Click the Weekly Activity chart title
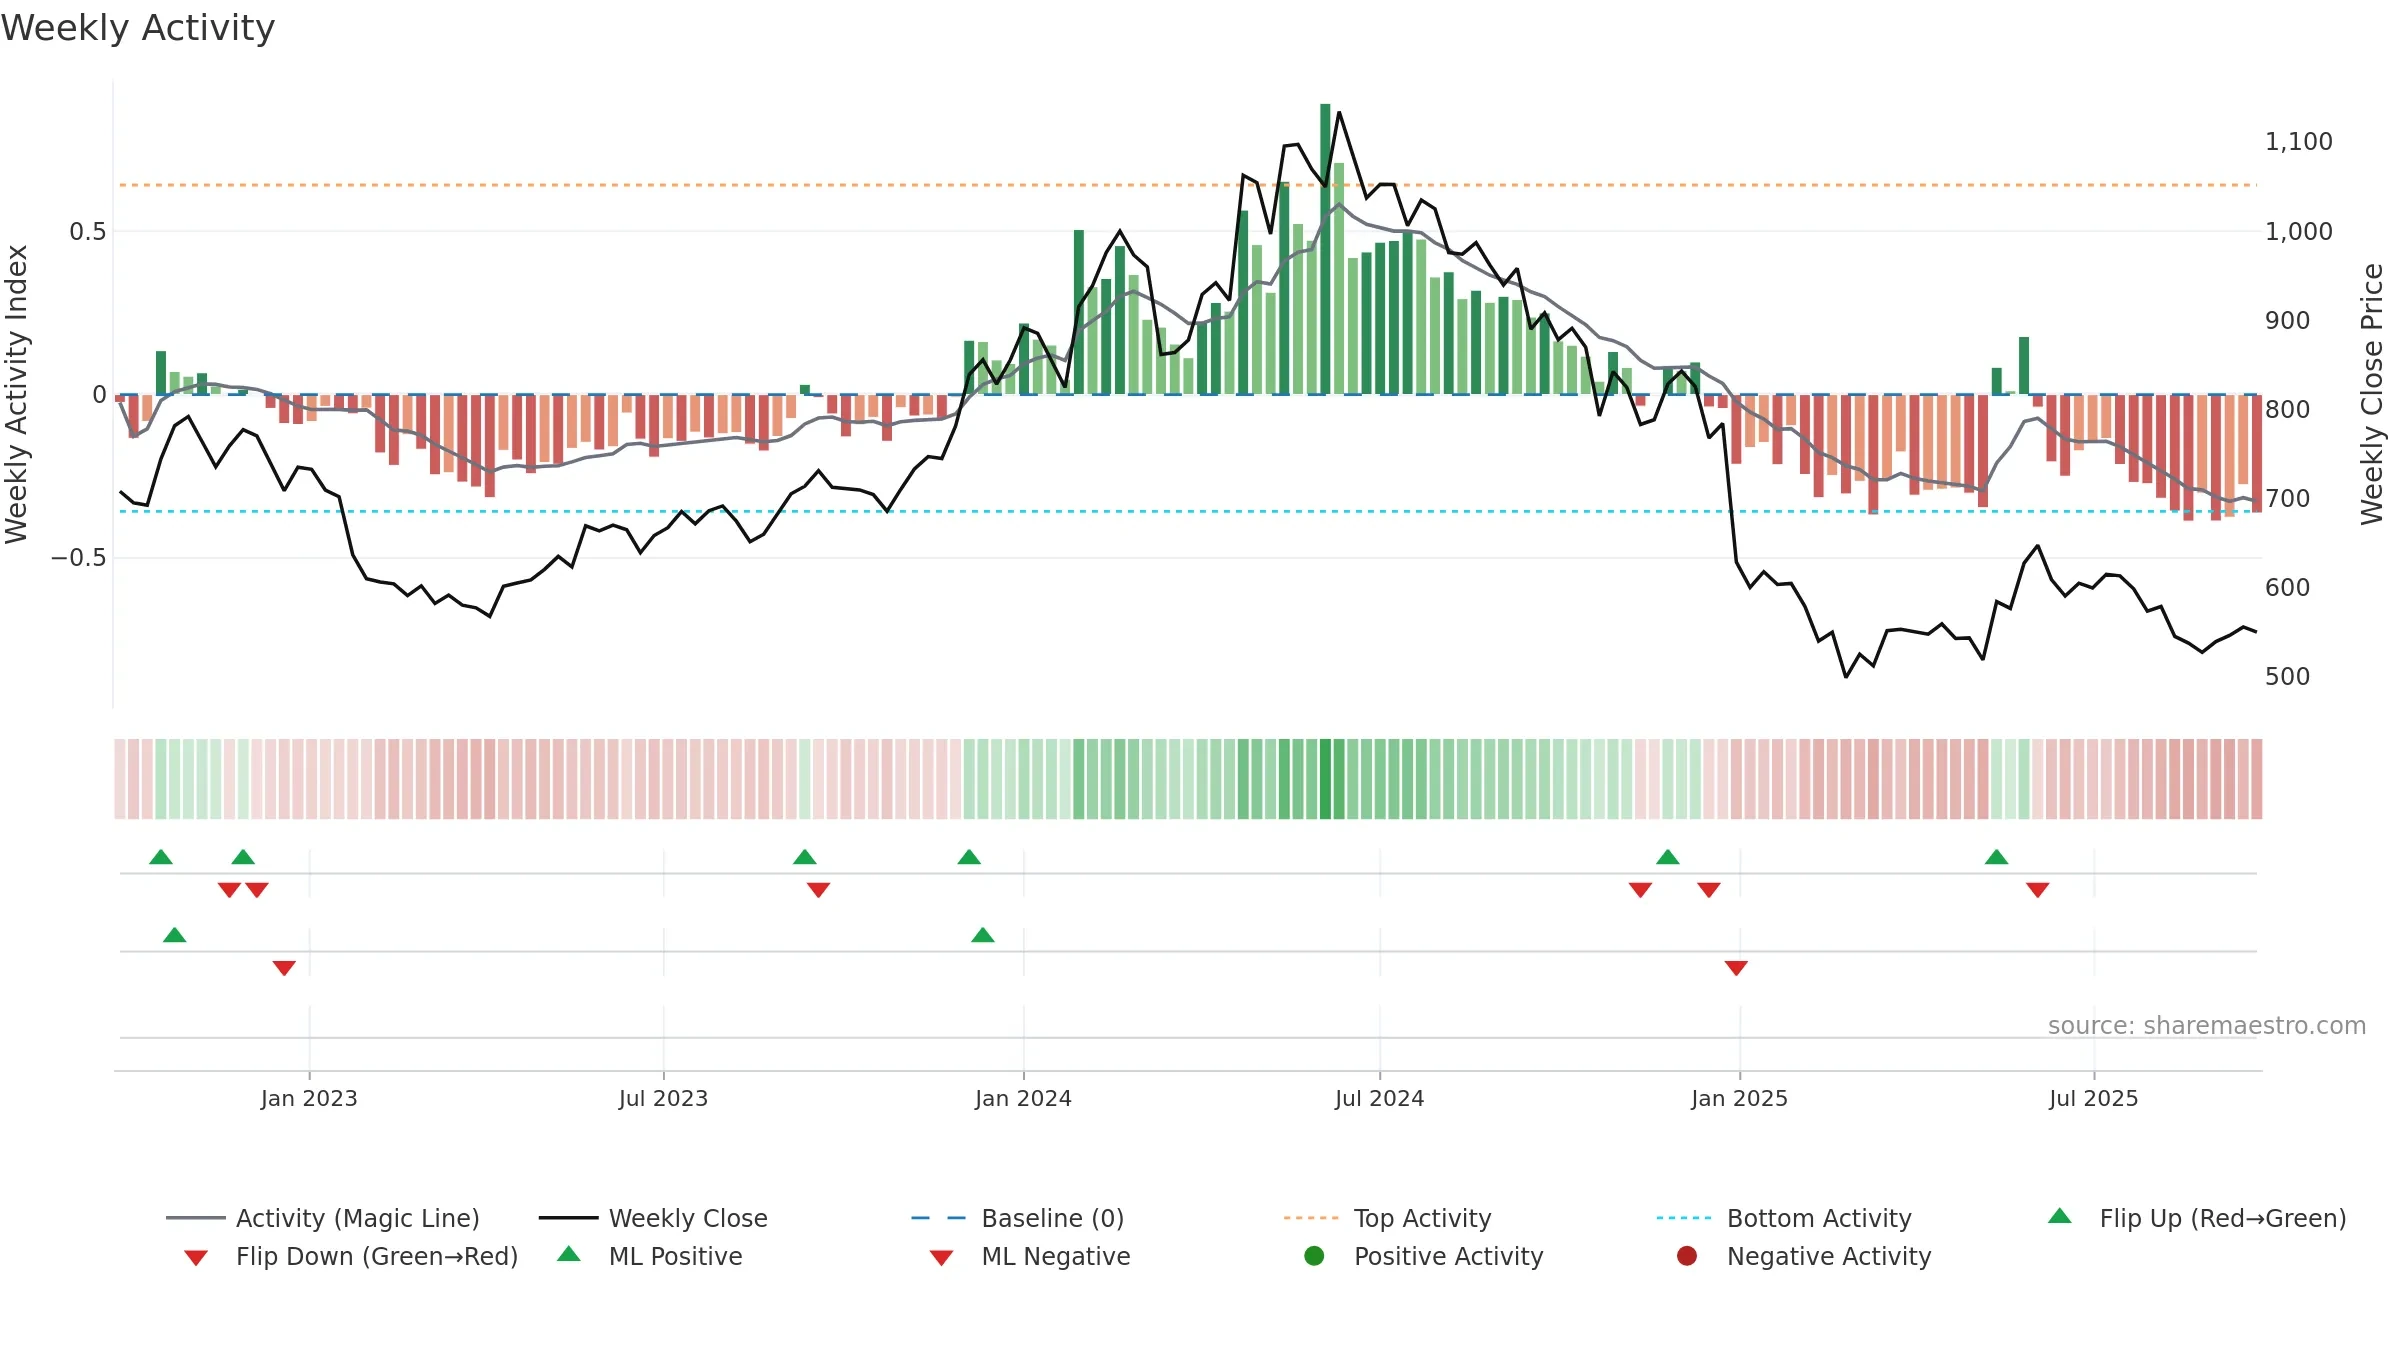The height and width of the screenshot is (1350, 2400). 138,28
